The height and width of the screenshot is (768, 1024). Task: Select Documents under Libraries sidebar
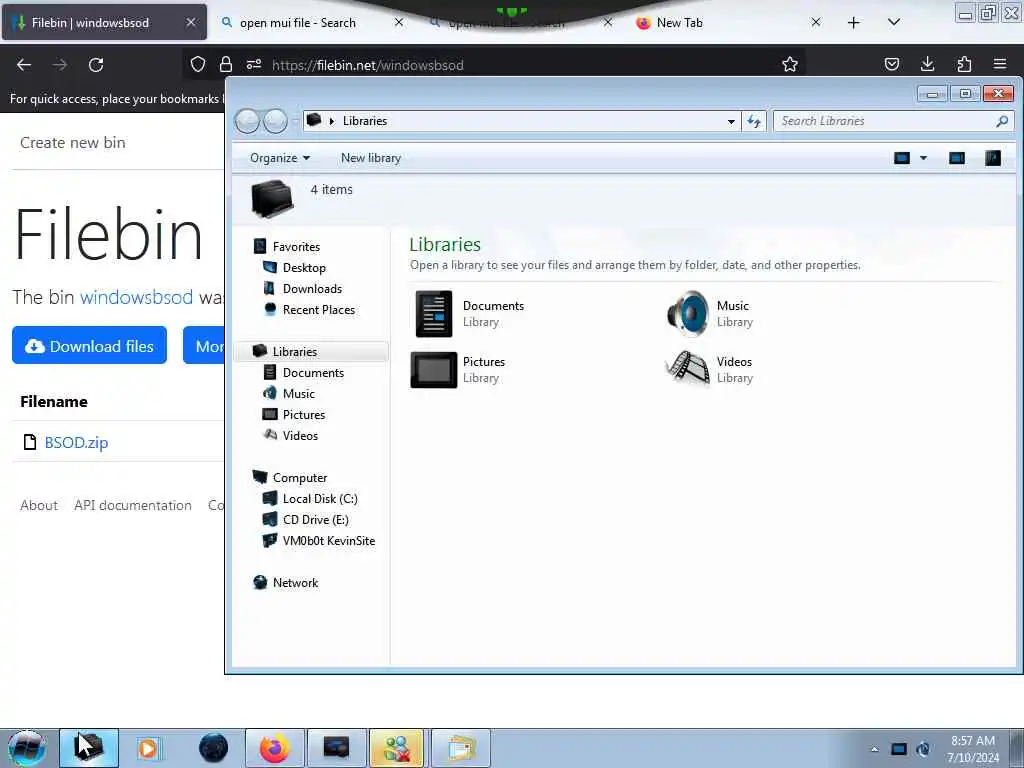point(313,372)
